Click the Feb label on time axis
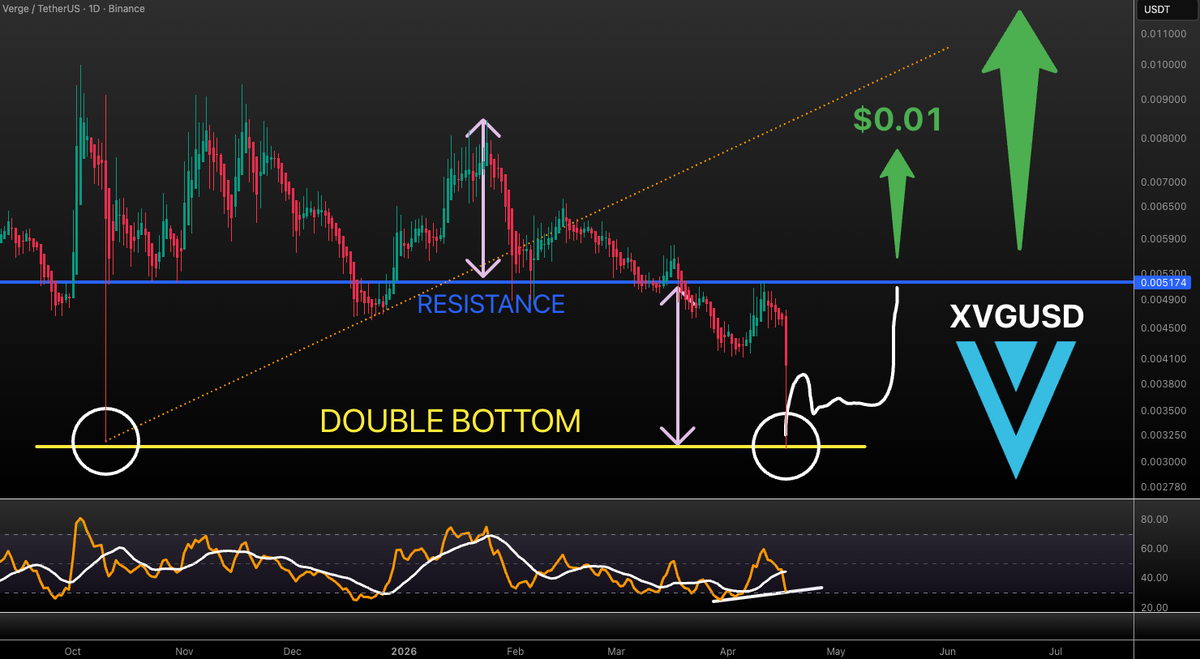 coord(516,650)
